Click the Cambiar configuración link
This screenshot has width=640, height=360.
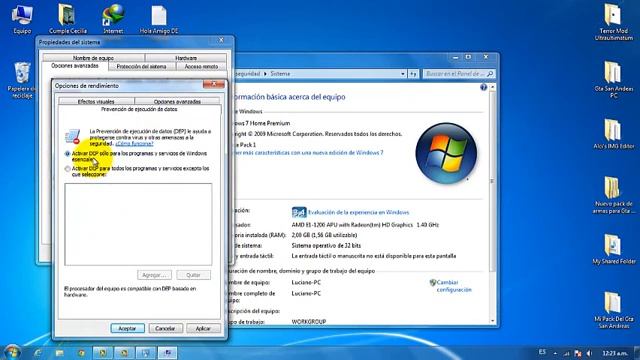454,286
